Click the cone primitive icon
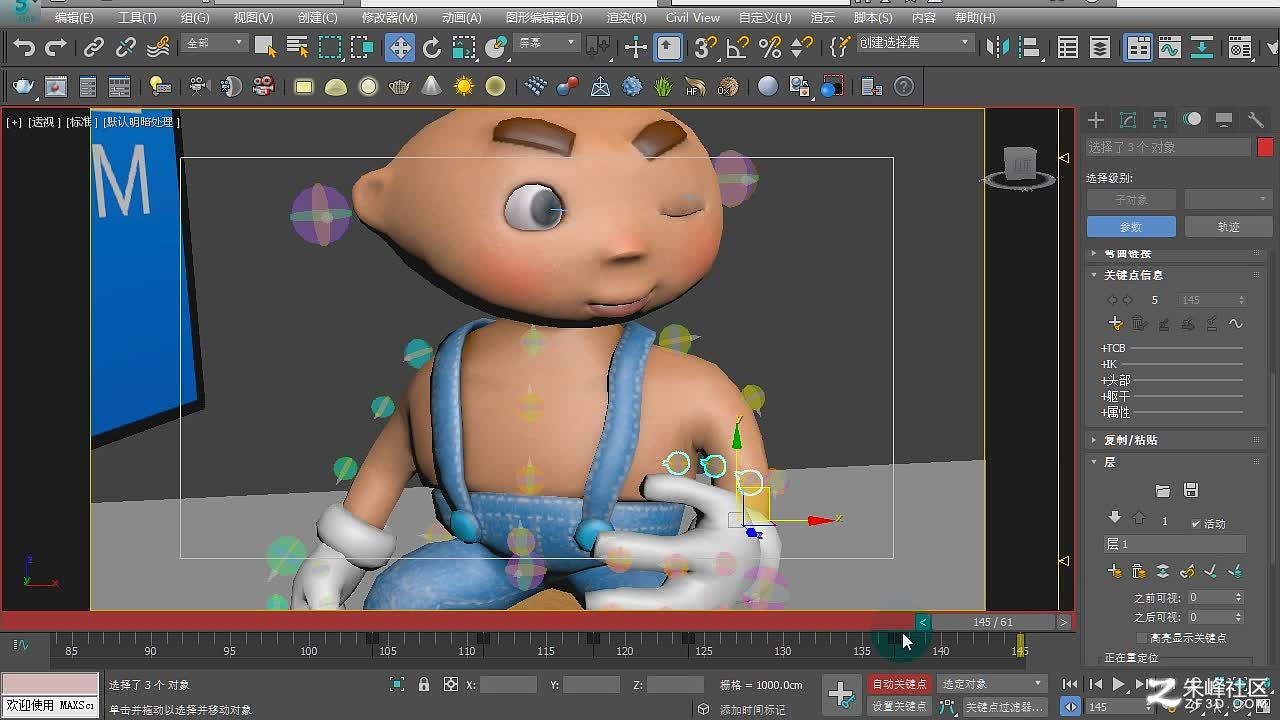Viewport: 1280px width, 720px height. (x=432, y=87)
